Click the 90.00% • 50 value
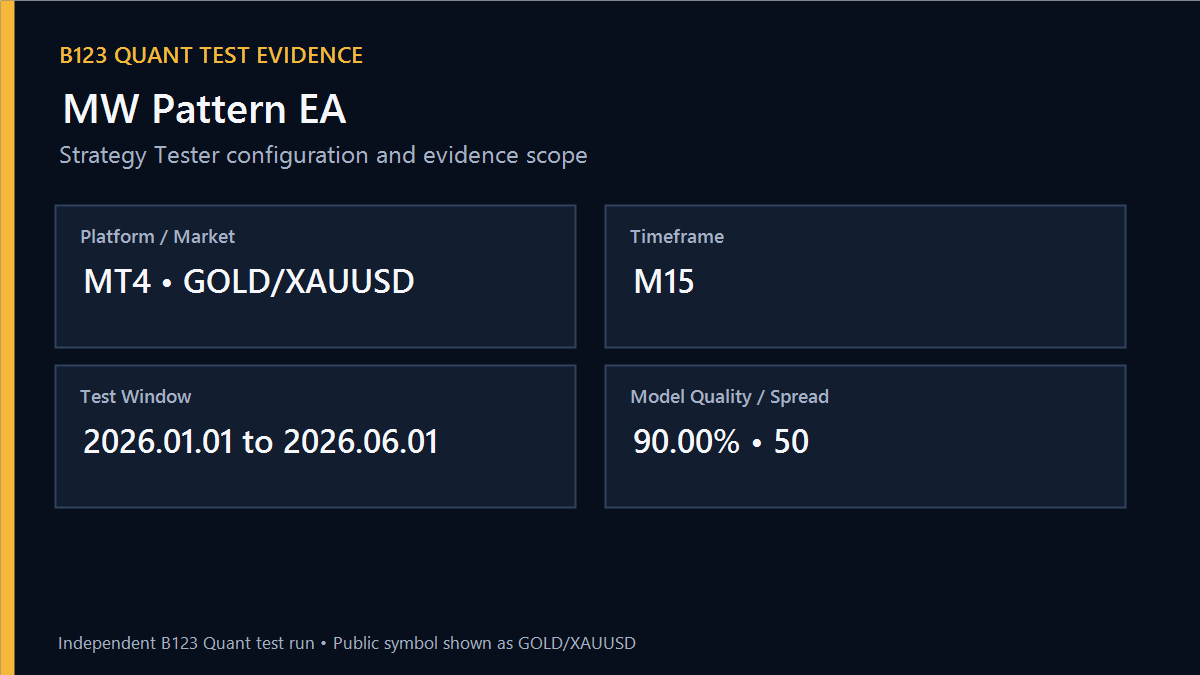 pos(721,442)
